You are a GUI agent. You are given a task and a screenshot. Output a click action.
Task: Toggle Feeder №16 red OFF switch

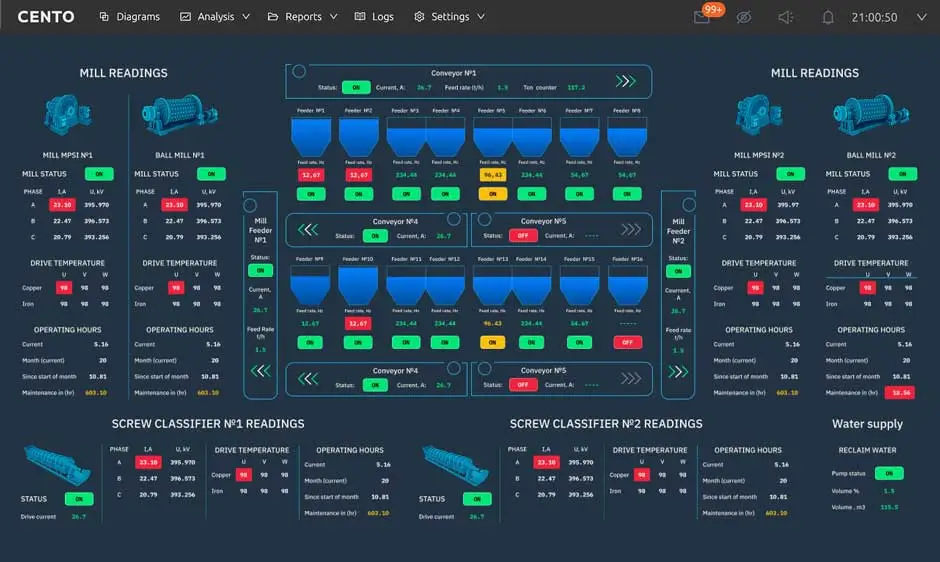pyautogui.click(x=627, y=342)
